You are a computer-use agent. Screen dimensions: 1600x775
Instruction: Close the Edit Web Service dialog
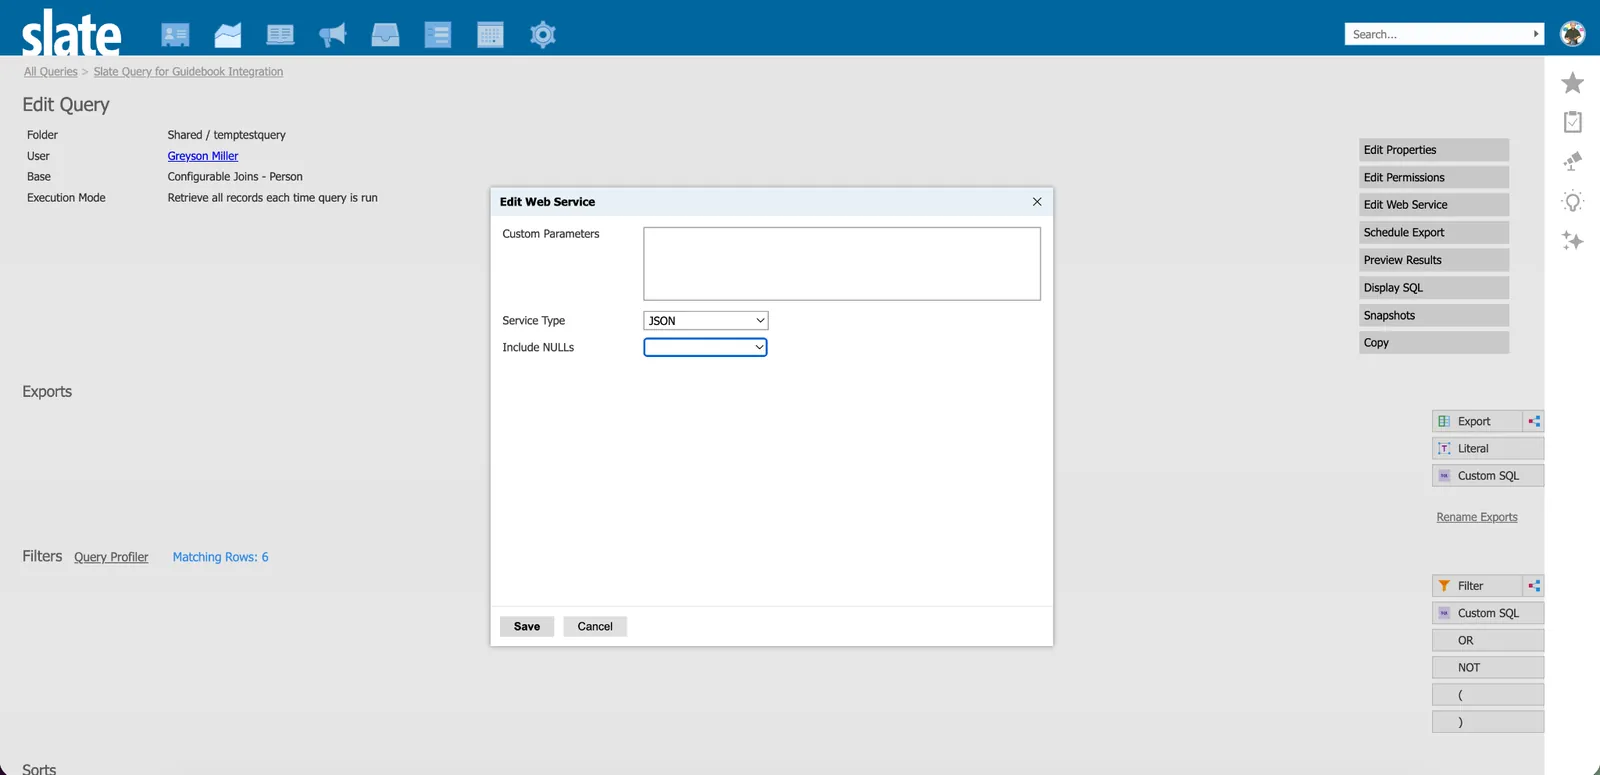1037,202
